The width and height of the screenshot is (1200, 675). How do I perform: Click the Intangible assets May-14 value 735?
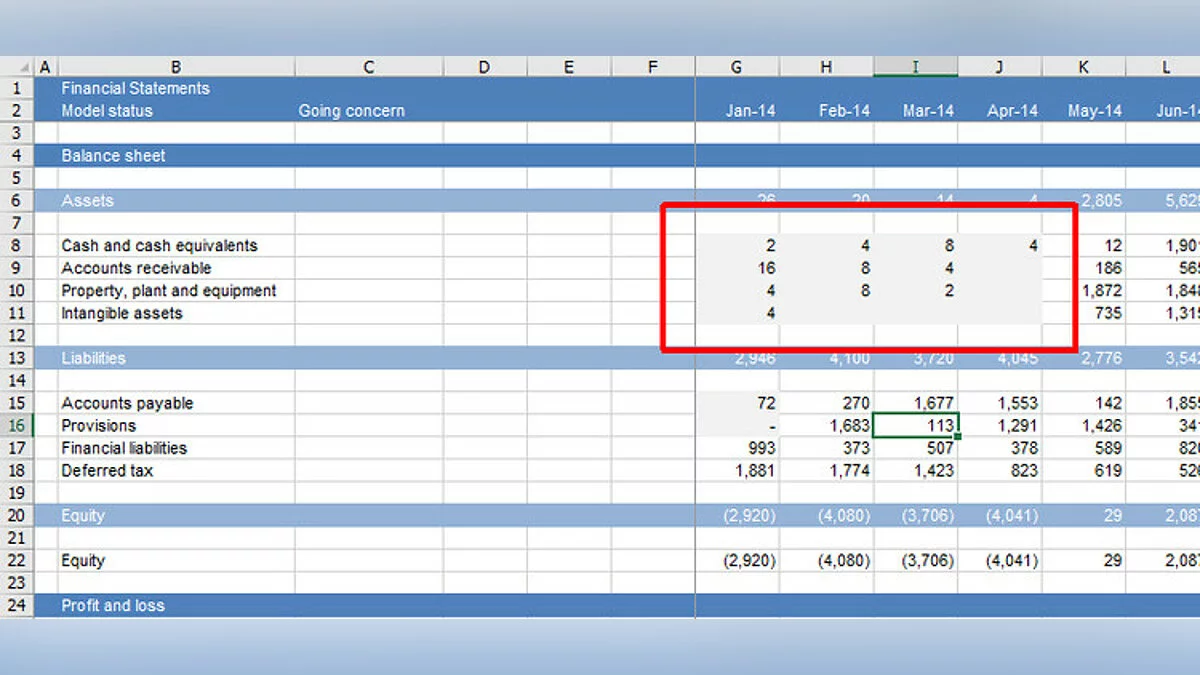[x=1084, y=313]
